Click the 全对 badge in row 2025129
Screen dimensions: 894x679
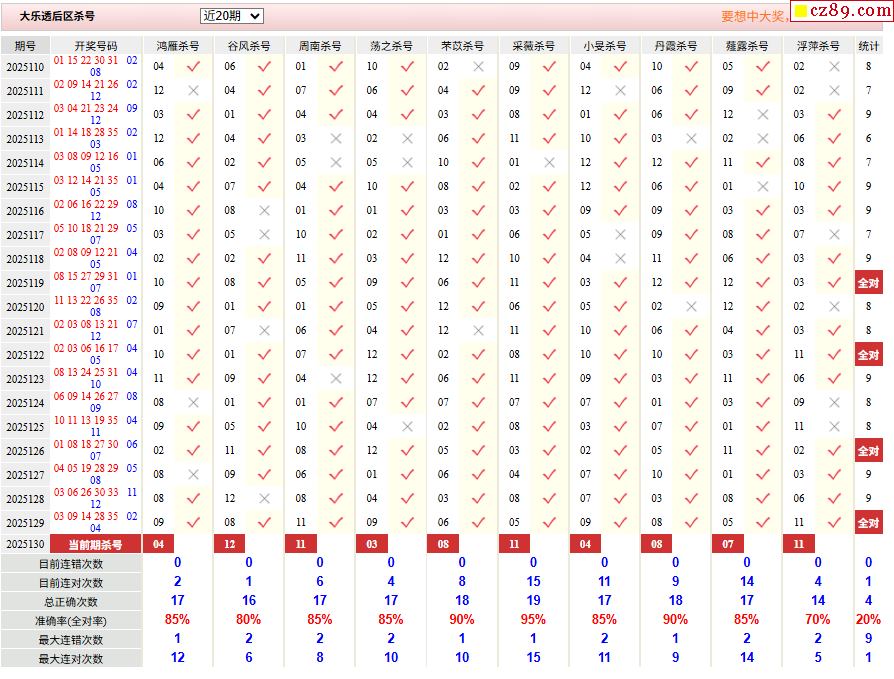pos(868,523)
